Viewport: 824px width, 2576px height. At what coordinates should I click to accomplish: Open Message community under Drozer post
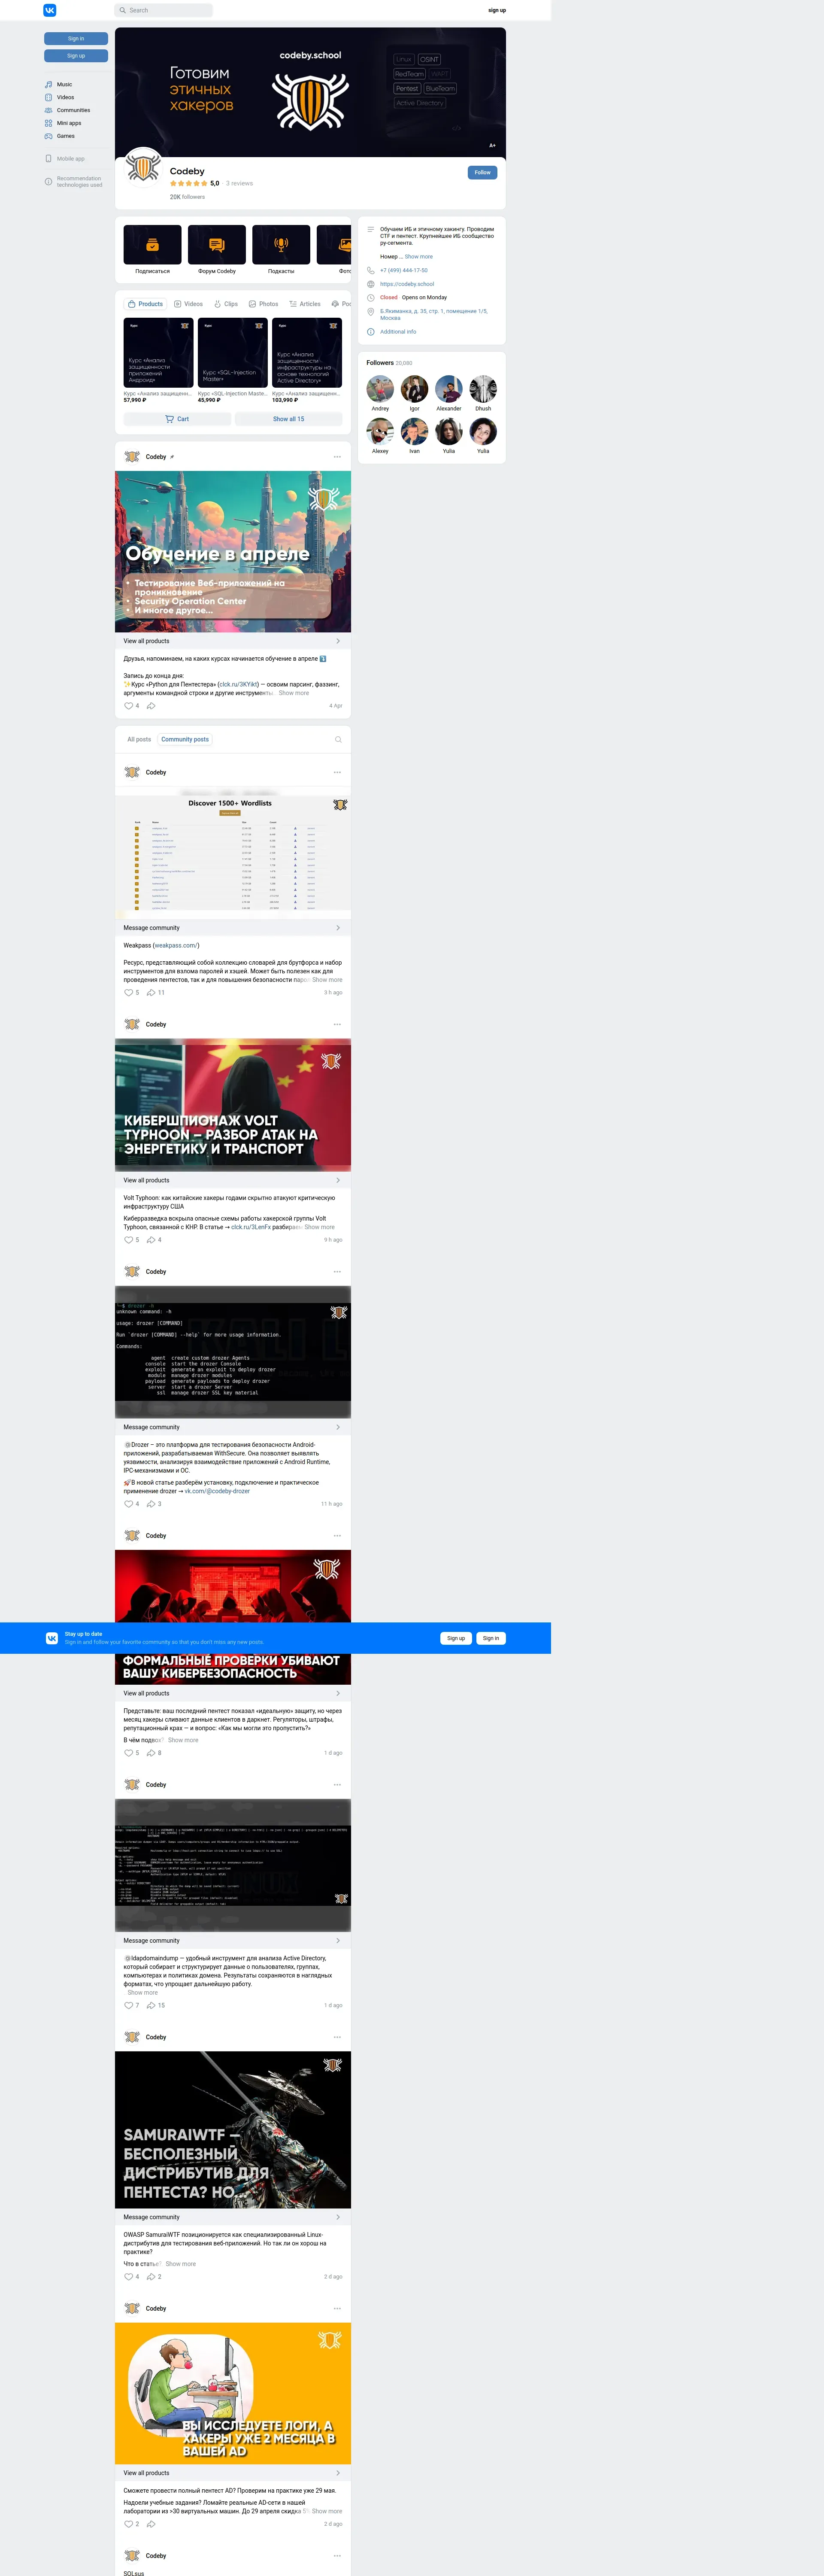click(232, 1427)
